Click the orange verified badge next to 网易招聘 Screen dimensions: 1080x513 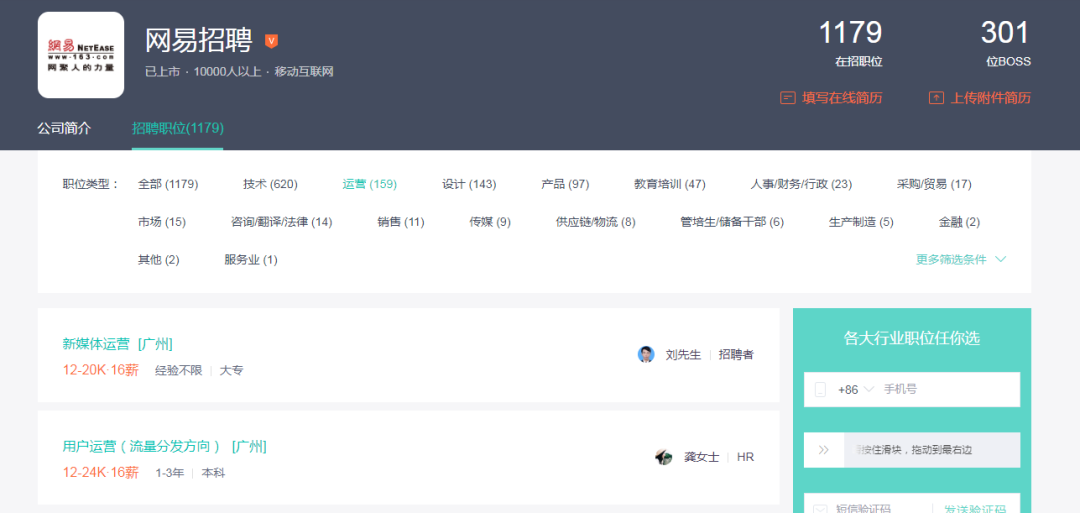point(271,41)
